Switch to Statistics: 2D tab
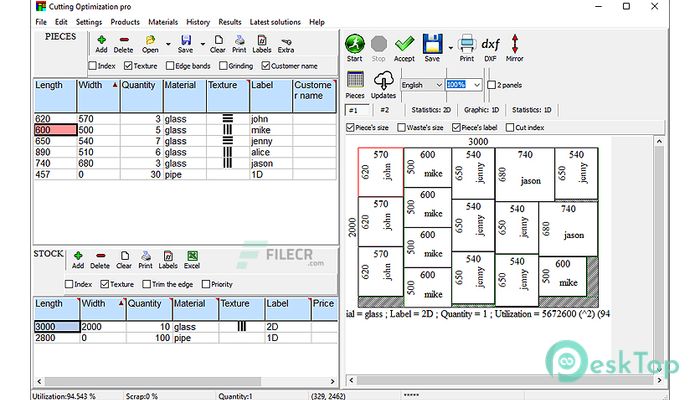The height and width of the screenshot is (400, 700). 431,110
